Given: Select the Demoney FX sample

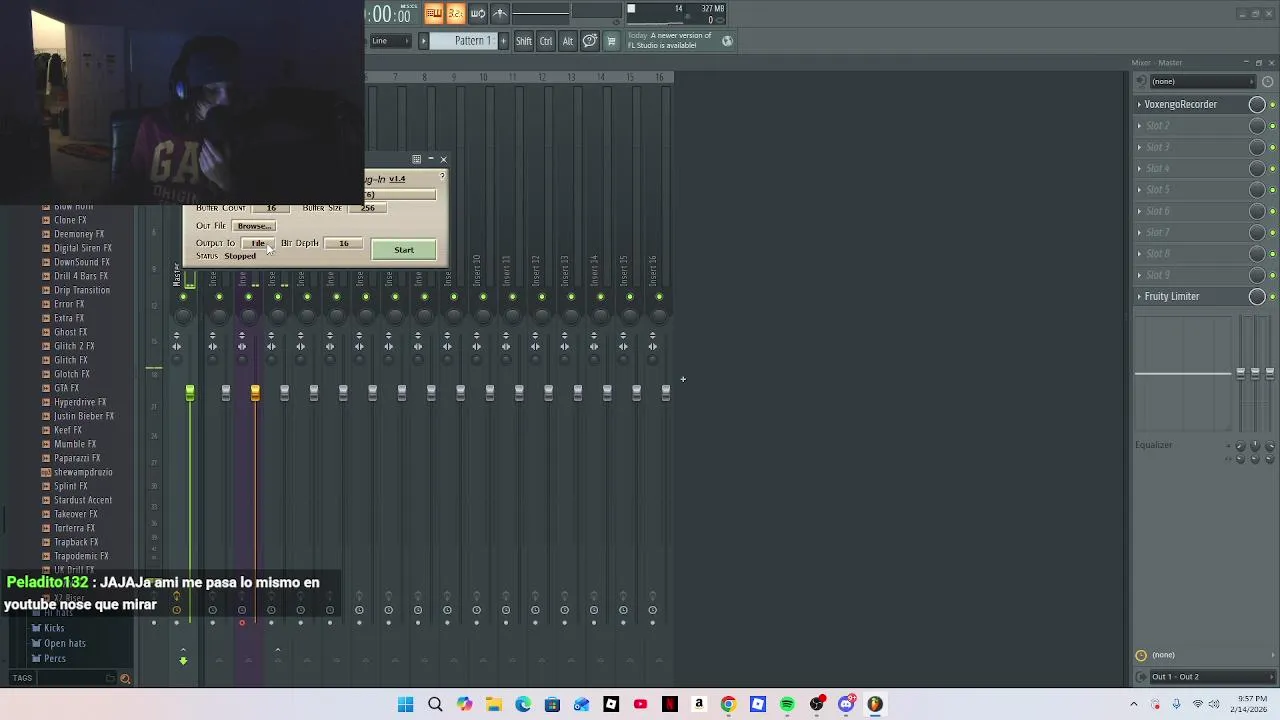Looking at the screenshot, I should [x=79, y=234].
